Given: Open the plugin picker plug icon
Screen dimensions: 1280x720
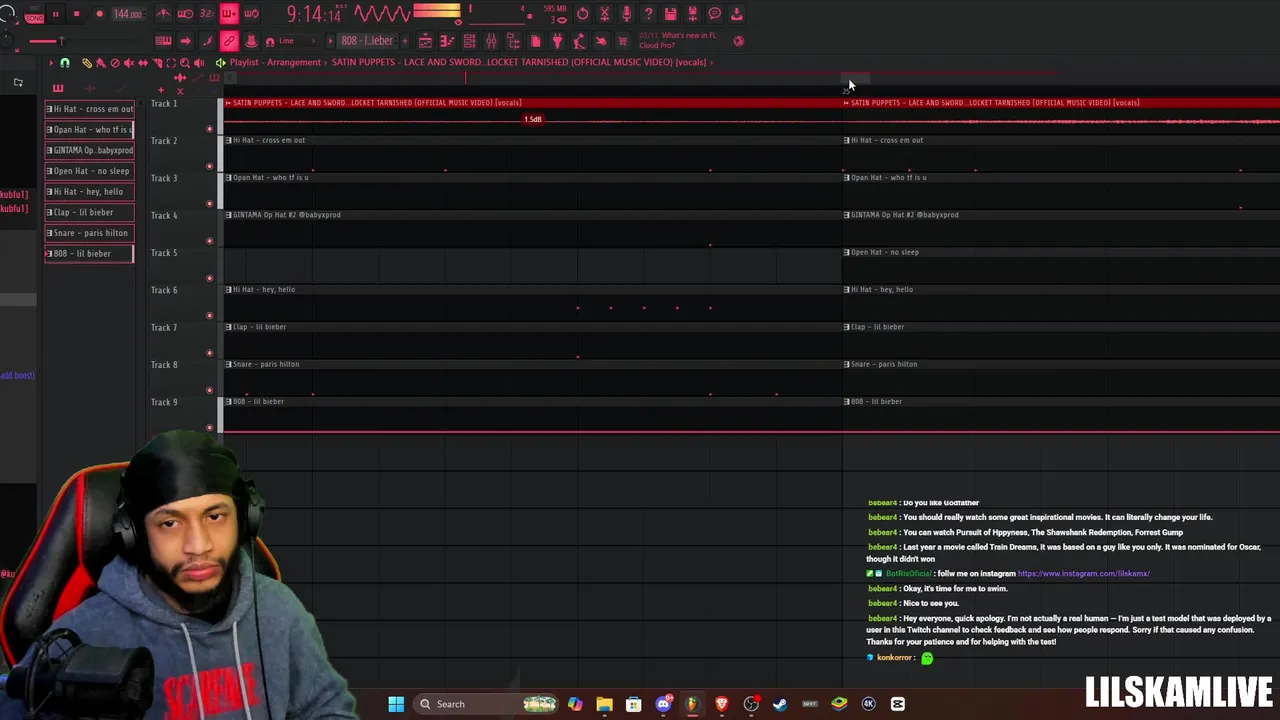Looking at the screenshot, I should pyautogui.click(x=557, y=41).
